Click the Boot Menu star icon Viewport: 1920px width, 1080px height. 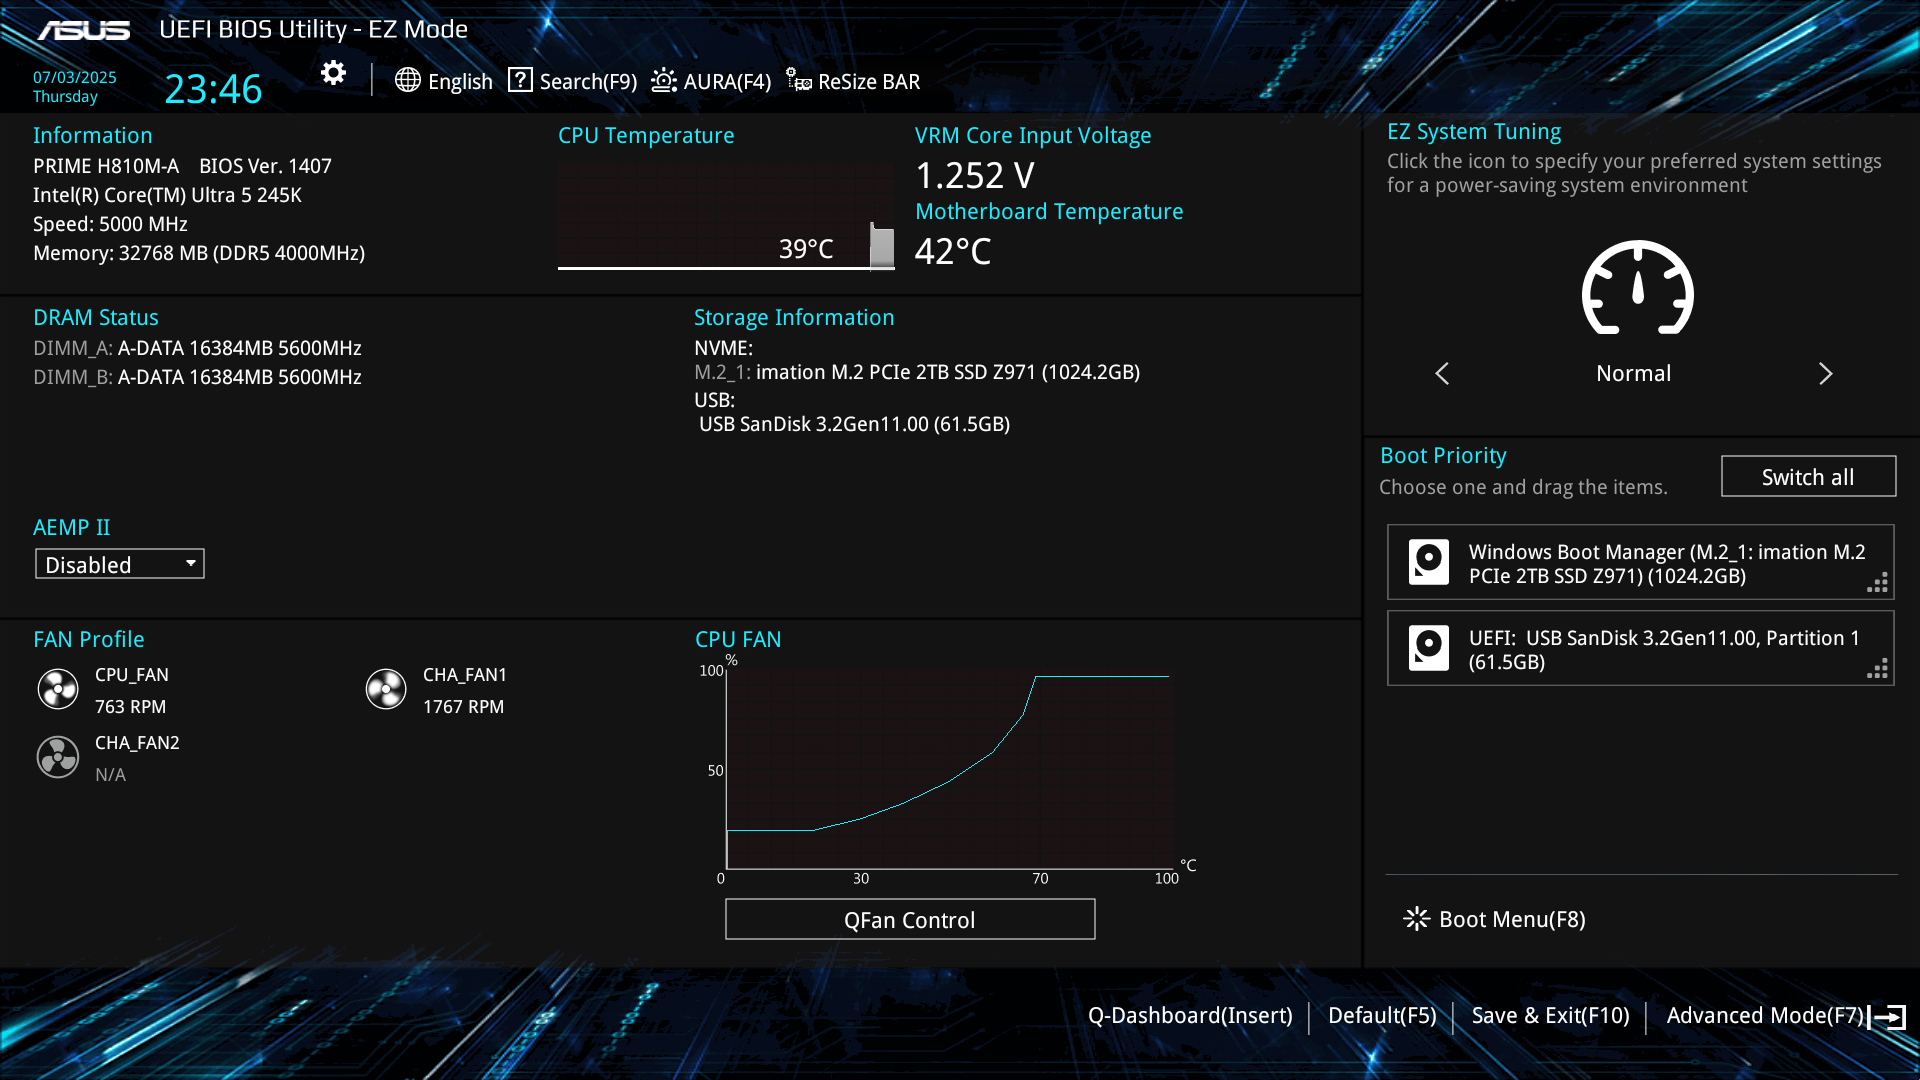click(x=1416, y=919)
